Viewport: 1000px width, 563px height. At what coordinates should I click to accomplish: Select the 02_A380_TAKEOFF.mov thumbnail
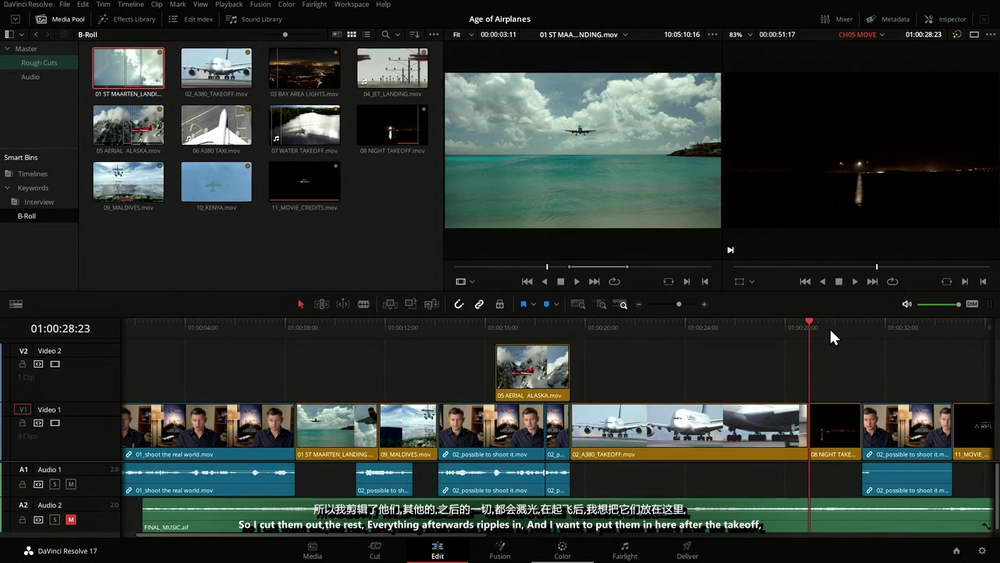click(216, 68)
